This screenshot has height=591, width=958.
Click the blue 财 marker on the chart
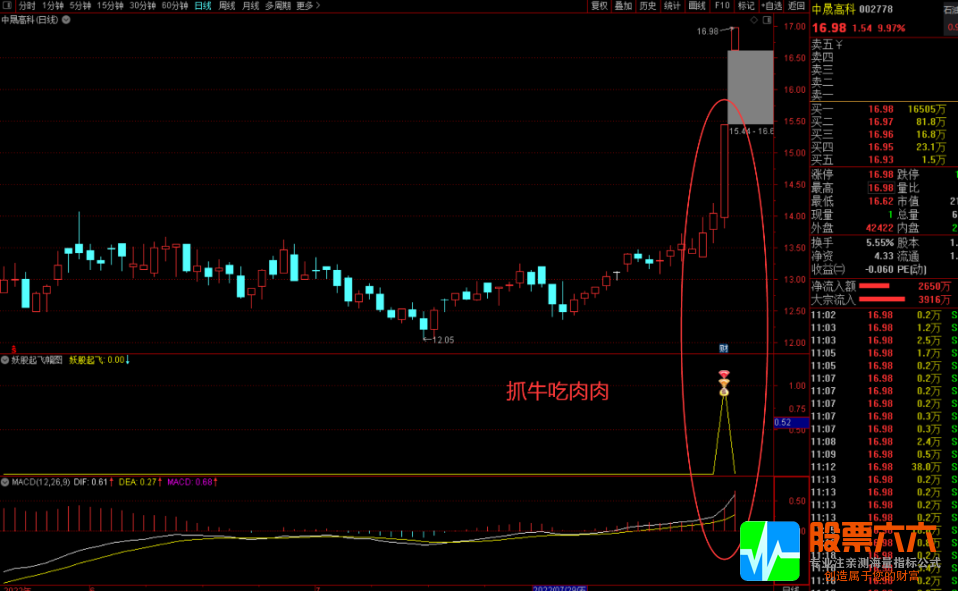(x=723, y=348)
